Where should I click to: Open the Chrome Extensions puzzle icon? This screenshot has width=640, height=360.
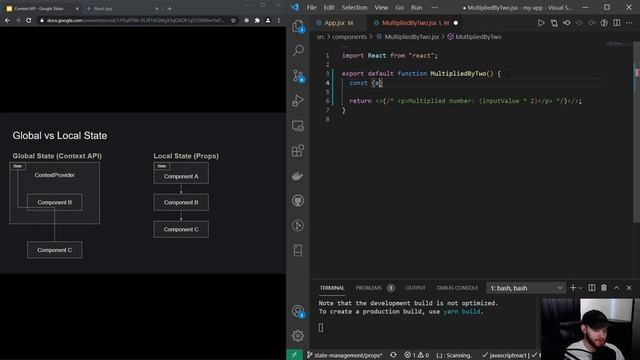[x=257, y=20]
